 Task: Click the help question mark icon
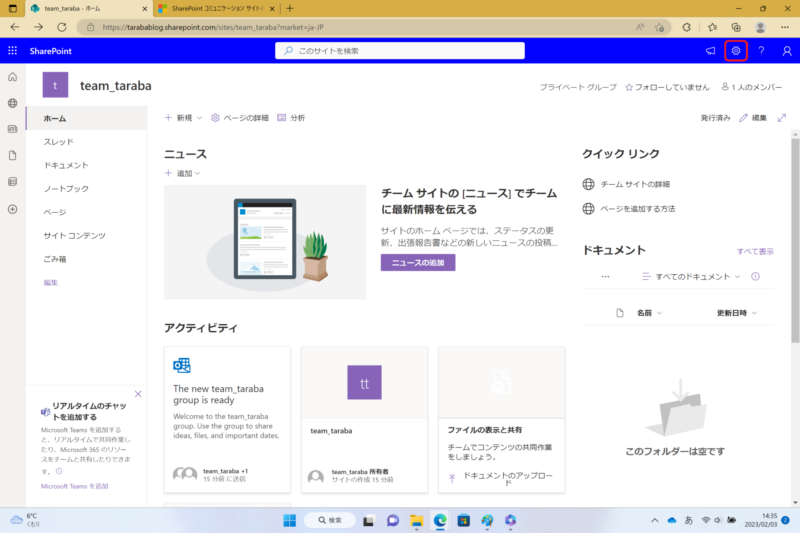pyautogui.click(x=761, y=50)
